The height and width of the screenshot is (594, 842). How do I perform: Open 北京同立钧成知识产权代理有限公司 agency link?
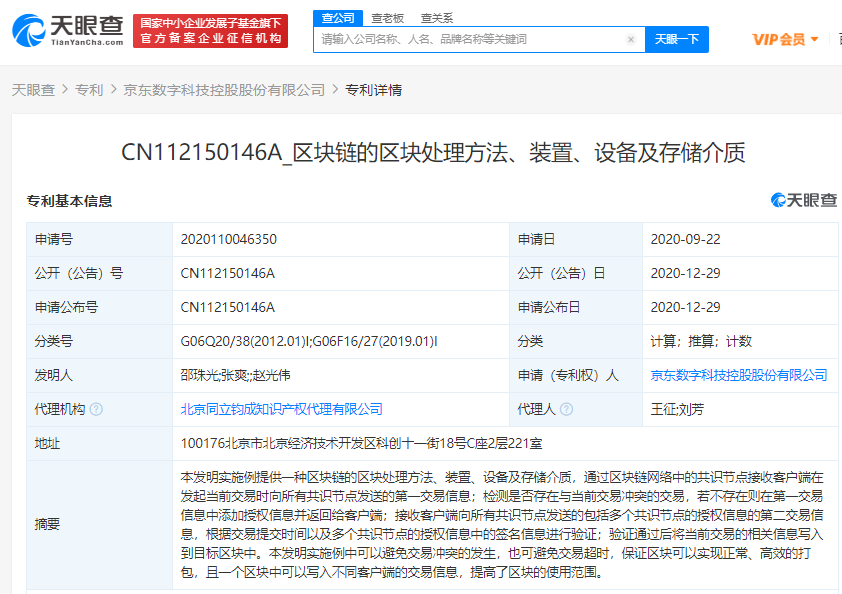(281, 409)
